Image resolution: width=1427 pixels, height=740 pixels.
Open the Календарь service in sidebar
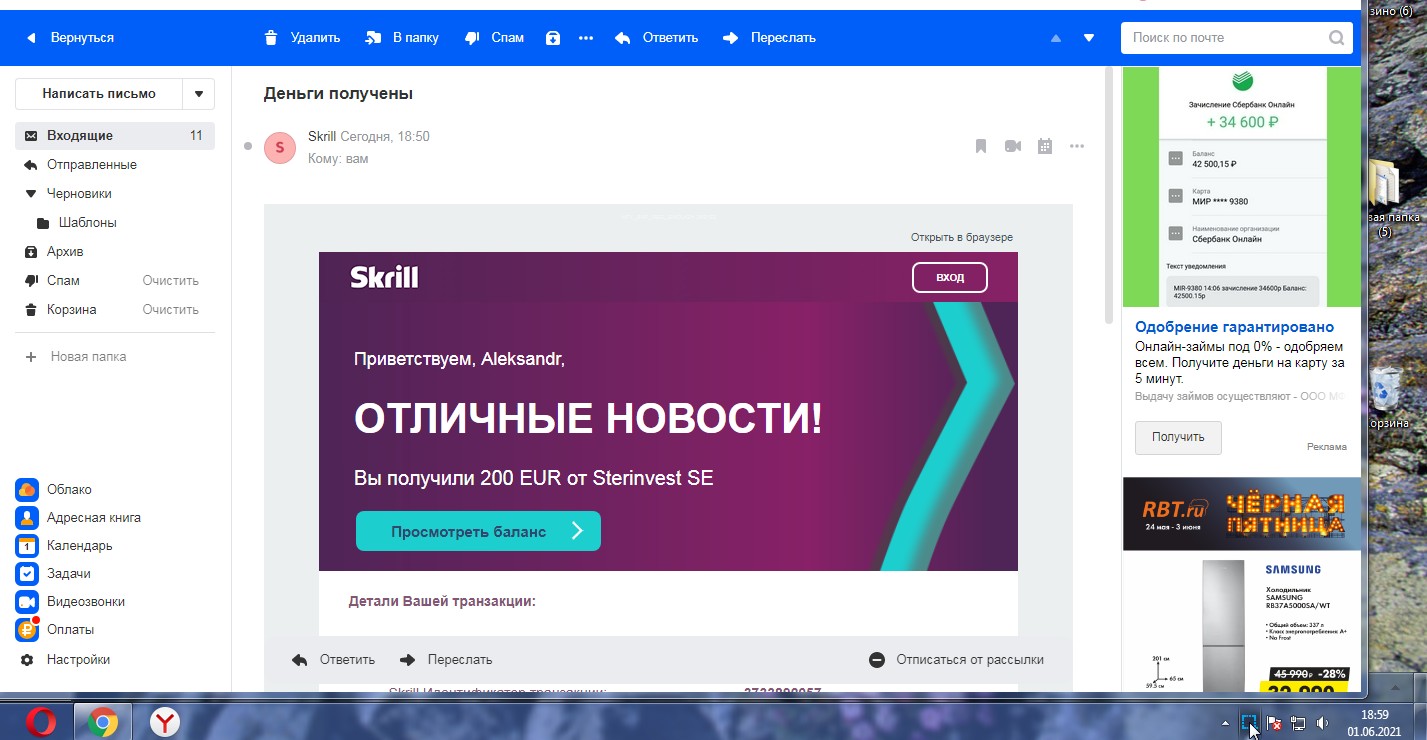click(x=65, y=546)
